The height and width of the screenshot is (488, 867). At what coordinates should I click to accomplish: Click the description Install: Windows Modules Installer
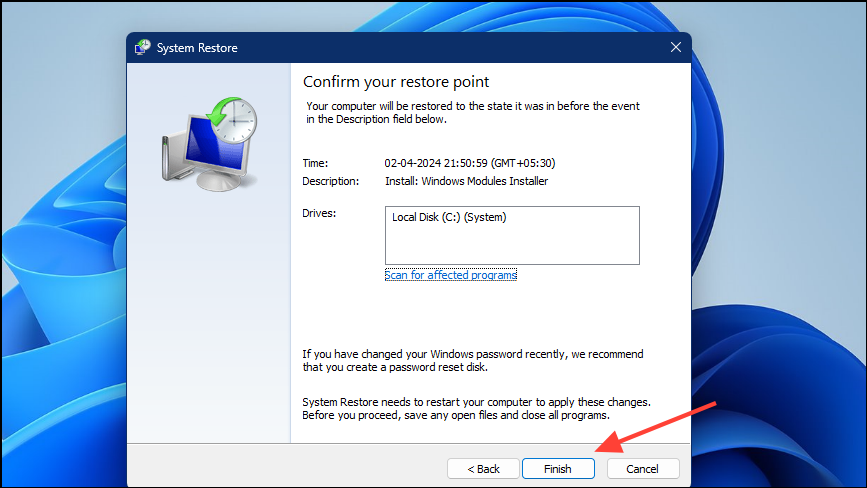click(x=466, y=181)
